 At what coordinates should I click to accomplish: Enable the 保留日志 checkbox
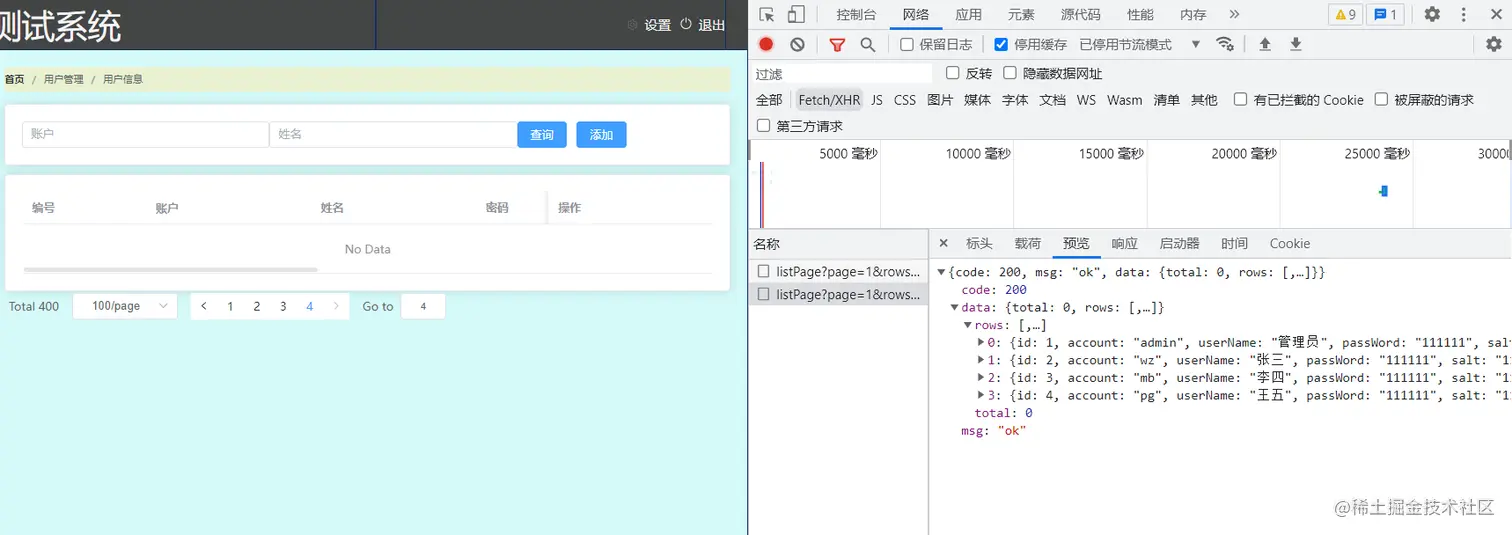coord(907,44)
